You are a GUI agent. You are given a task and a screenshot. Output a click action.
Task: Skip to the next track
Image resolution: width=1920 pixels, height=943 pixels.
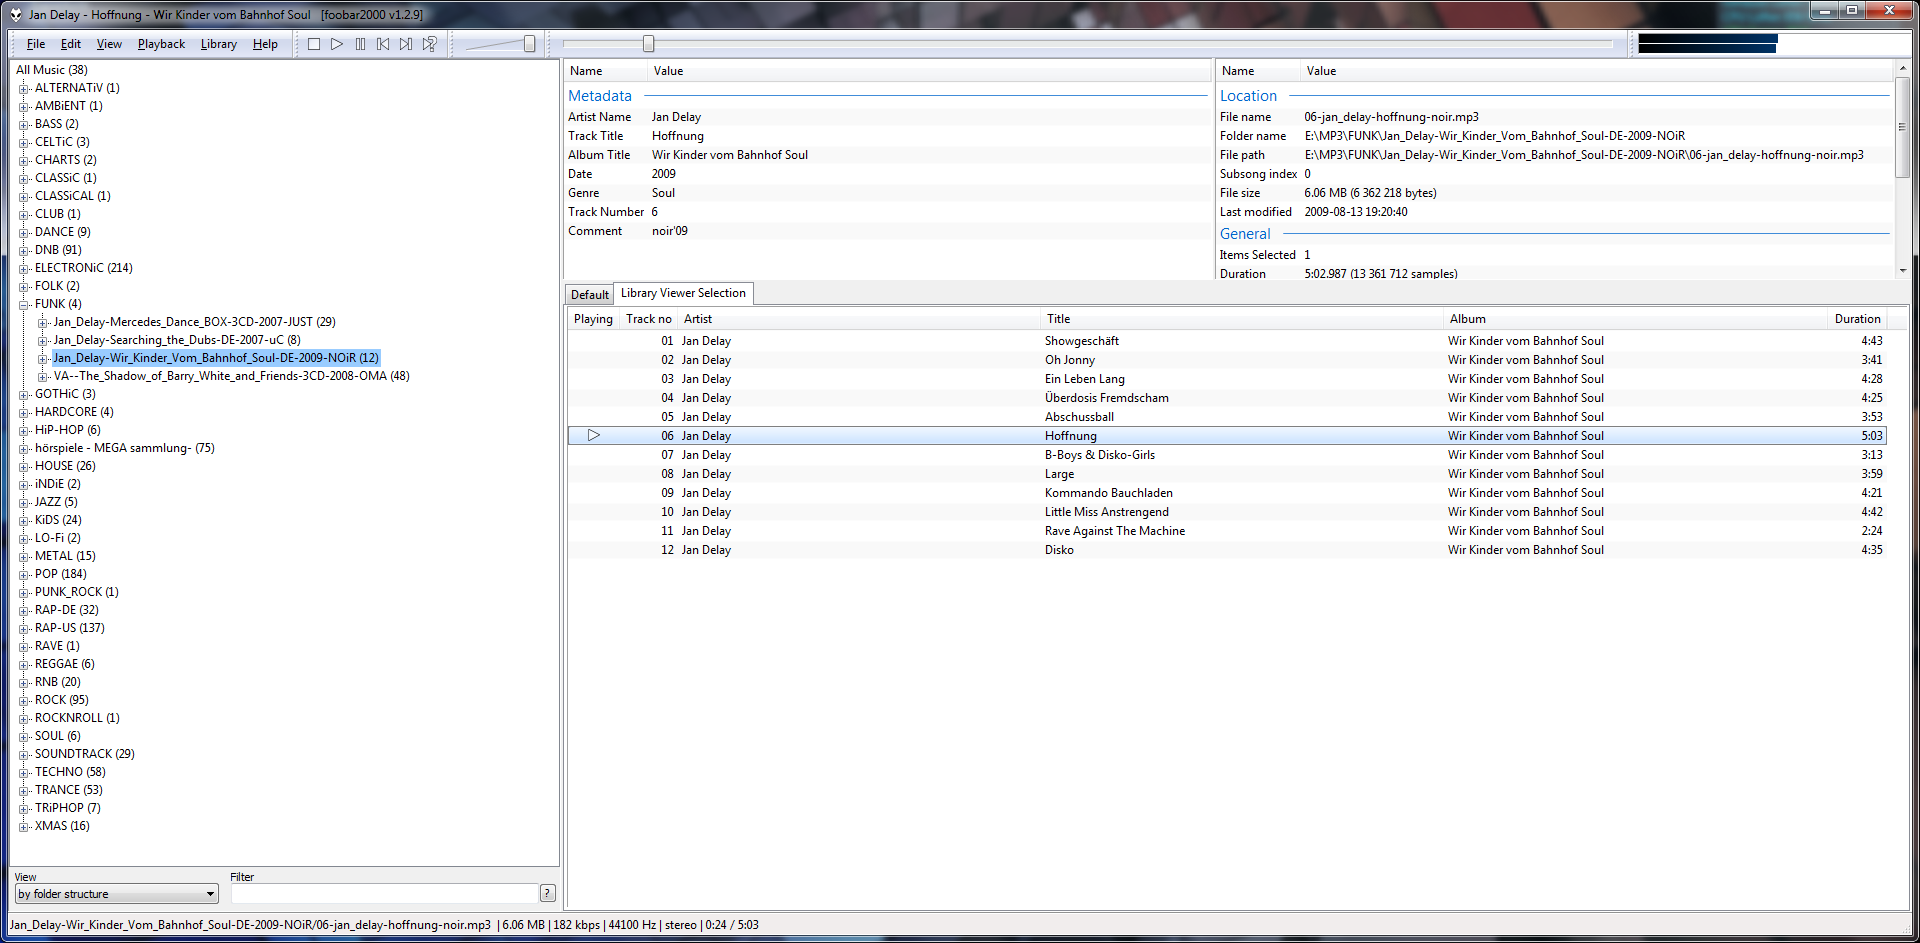click(x=406, y=44)
